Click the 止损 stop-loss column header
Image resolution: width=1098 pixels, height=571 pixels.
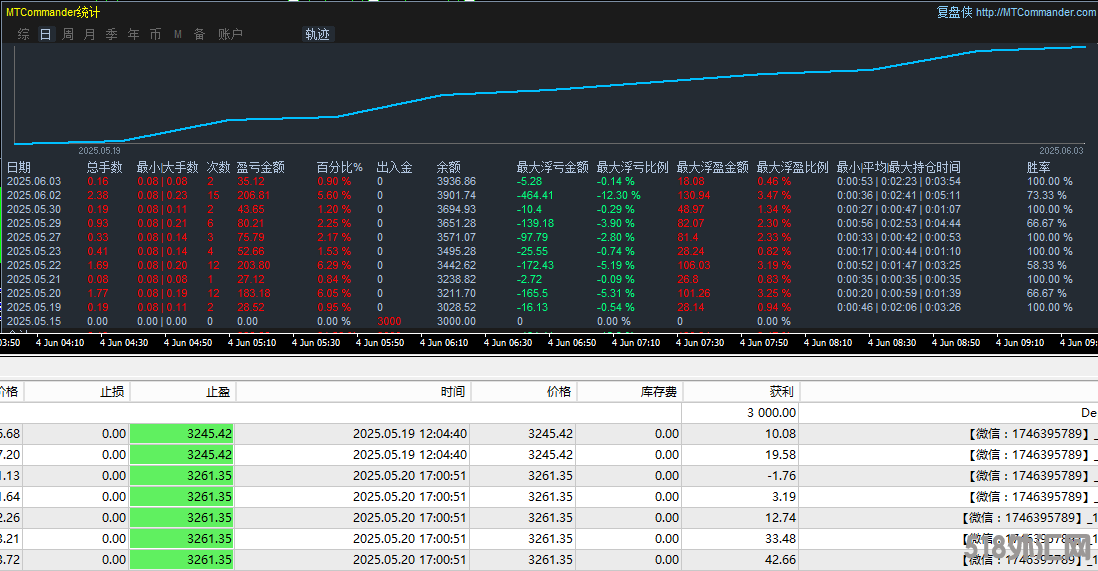coord(77,392)
